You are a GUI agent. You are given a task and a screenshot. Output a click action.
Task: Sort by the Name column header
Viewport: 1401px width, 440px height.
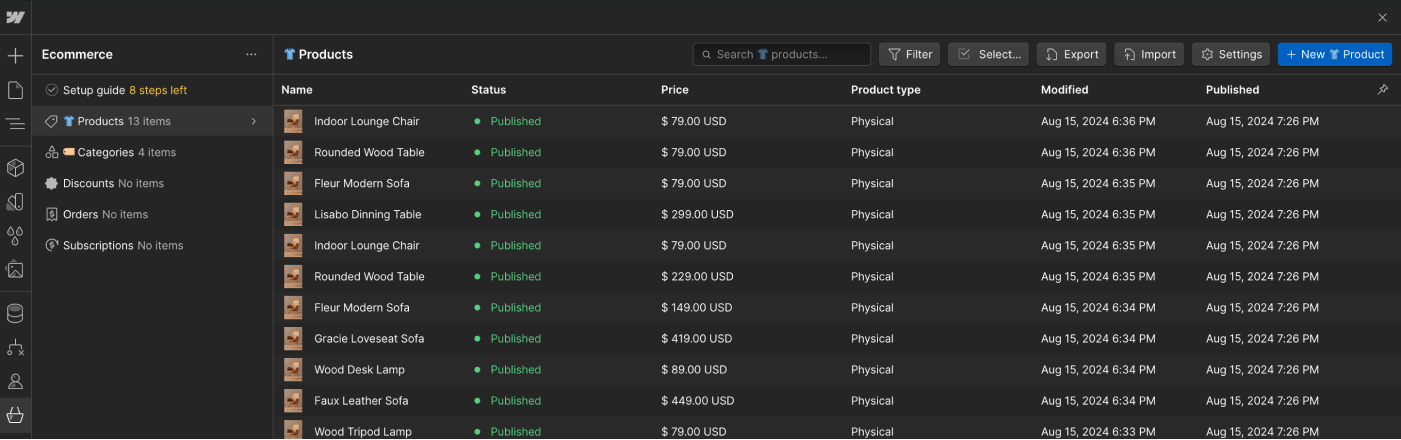[x=297, y=90]
